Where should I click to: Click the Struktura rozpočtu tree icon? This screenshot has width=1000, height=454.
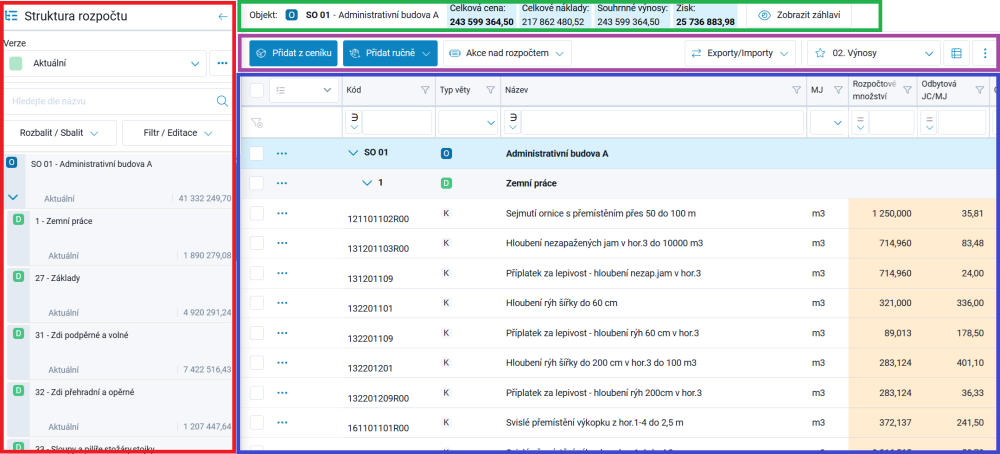click(x=11, y=17)
